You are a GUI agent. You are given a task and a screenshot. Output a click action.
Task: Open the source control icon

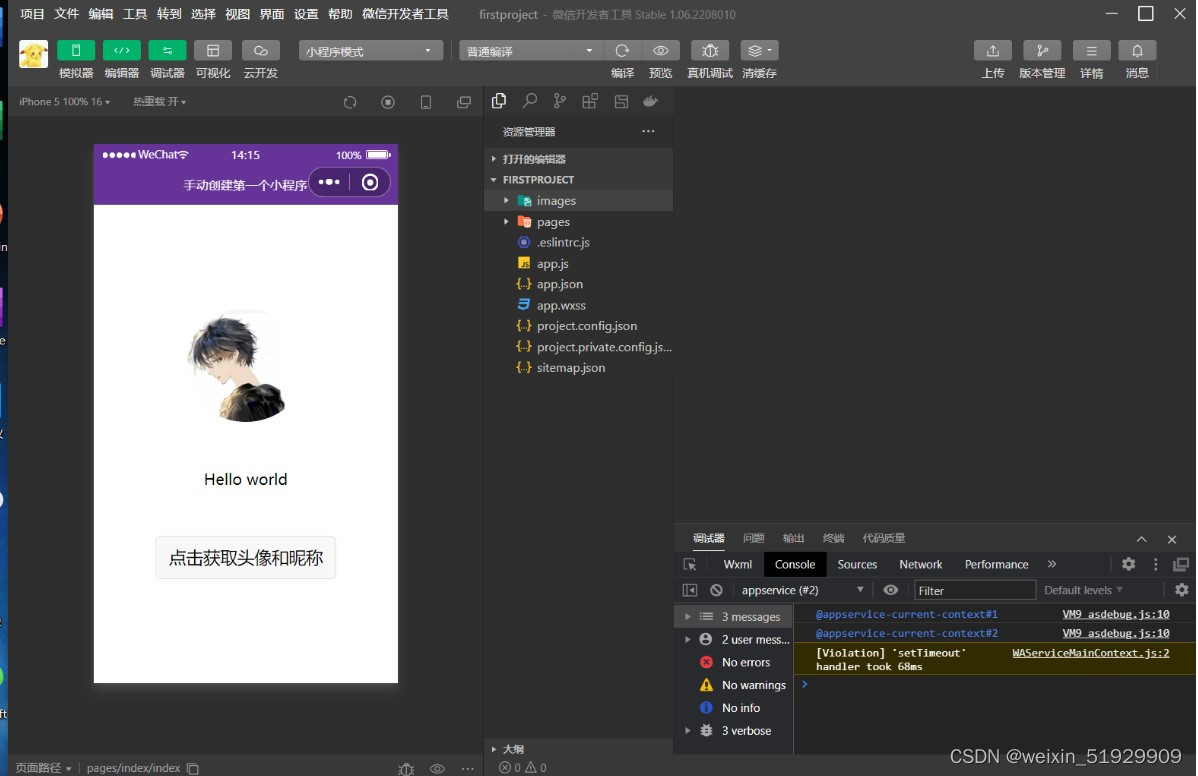pyautogui.click(x=560, y=101)
